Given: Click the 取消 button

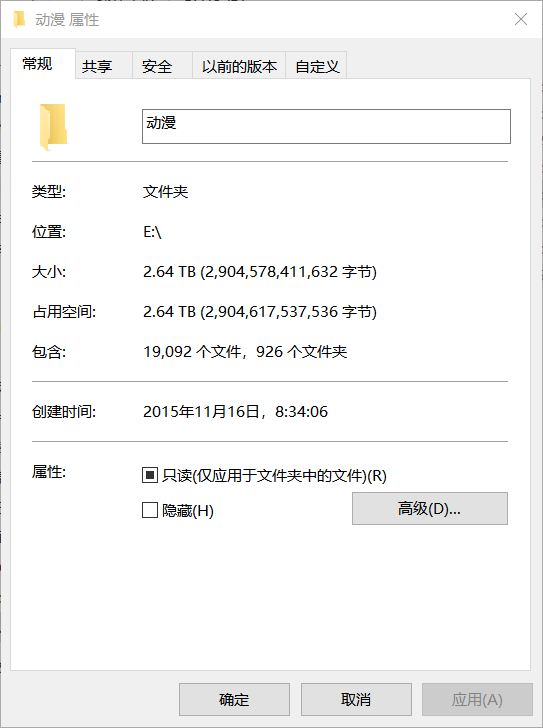Looking at the screenshot, I should pyautogui.click(x=356, y=699).
